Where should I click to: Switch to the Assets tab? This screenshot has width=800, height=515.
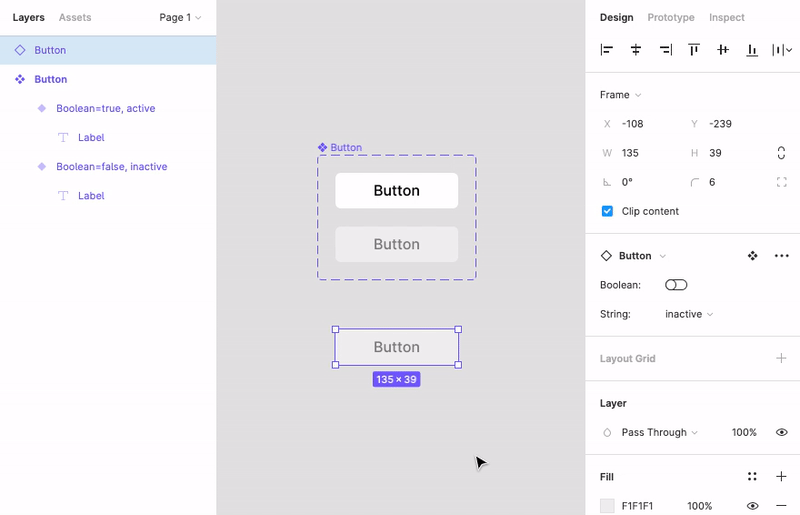tap(75, 18)
